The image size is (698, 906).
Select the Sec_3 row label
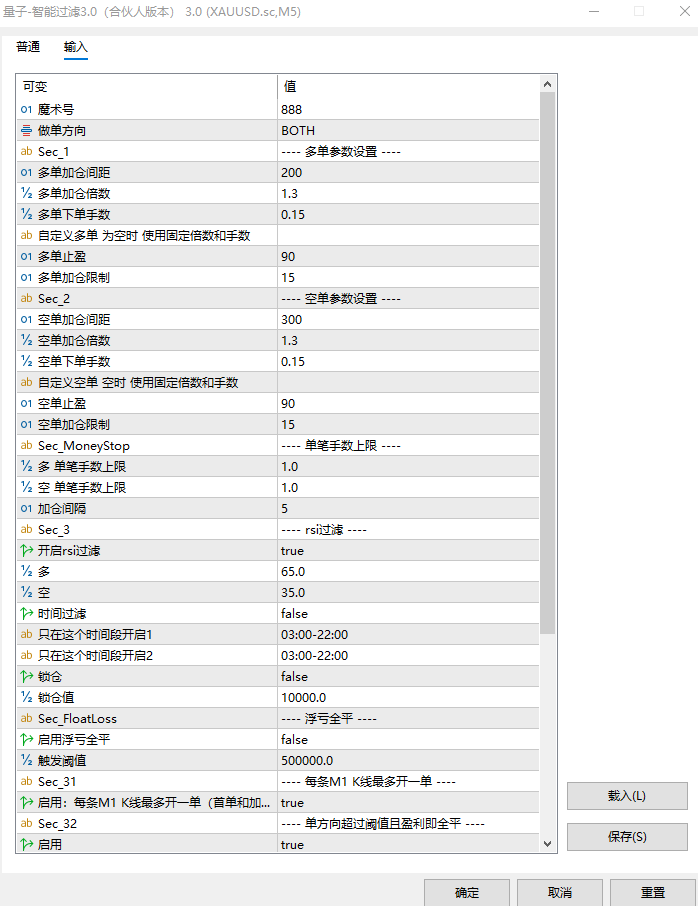coord(54,530)
